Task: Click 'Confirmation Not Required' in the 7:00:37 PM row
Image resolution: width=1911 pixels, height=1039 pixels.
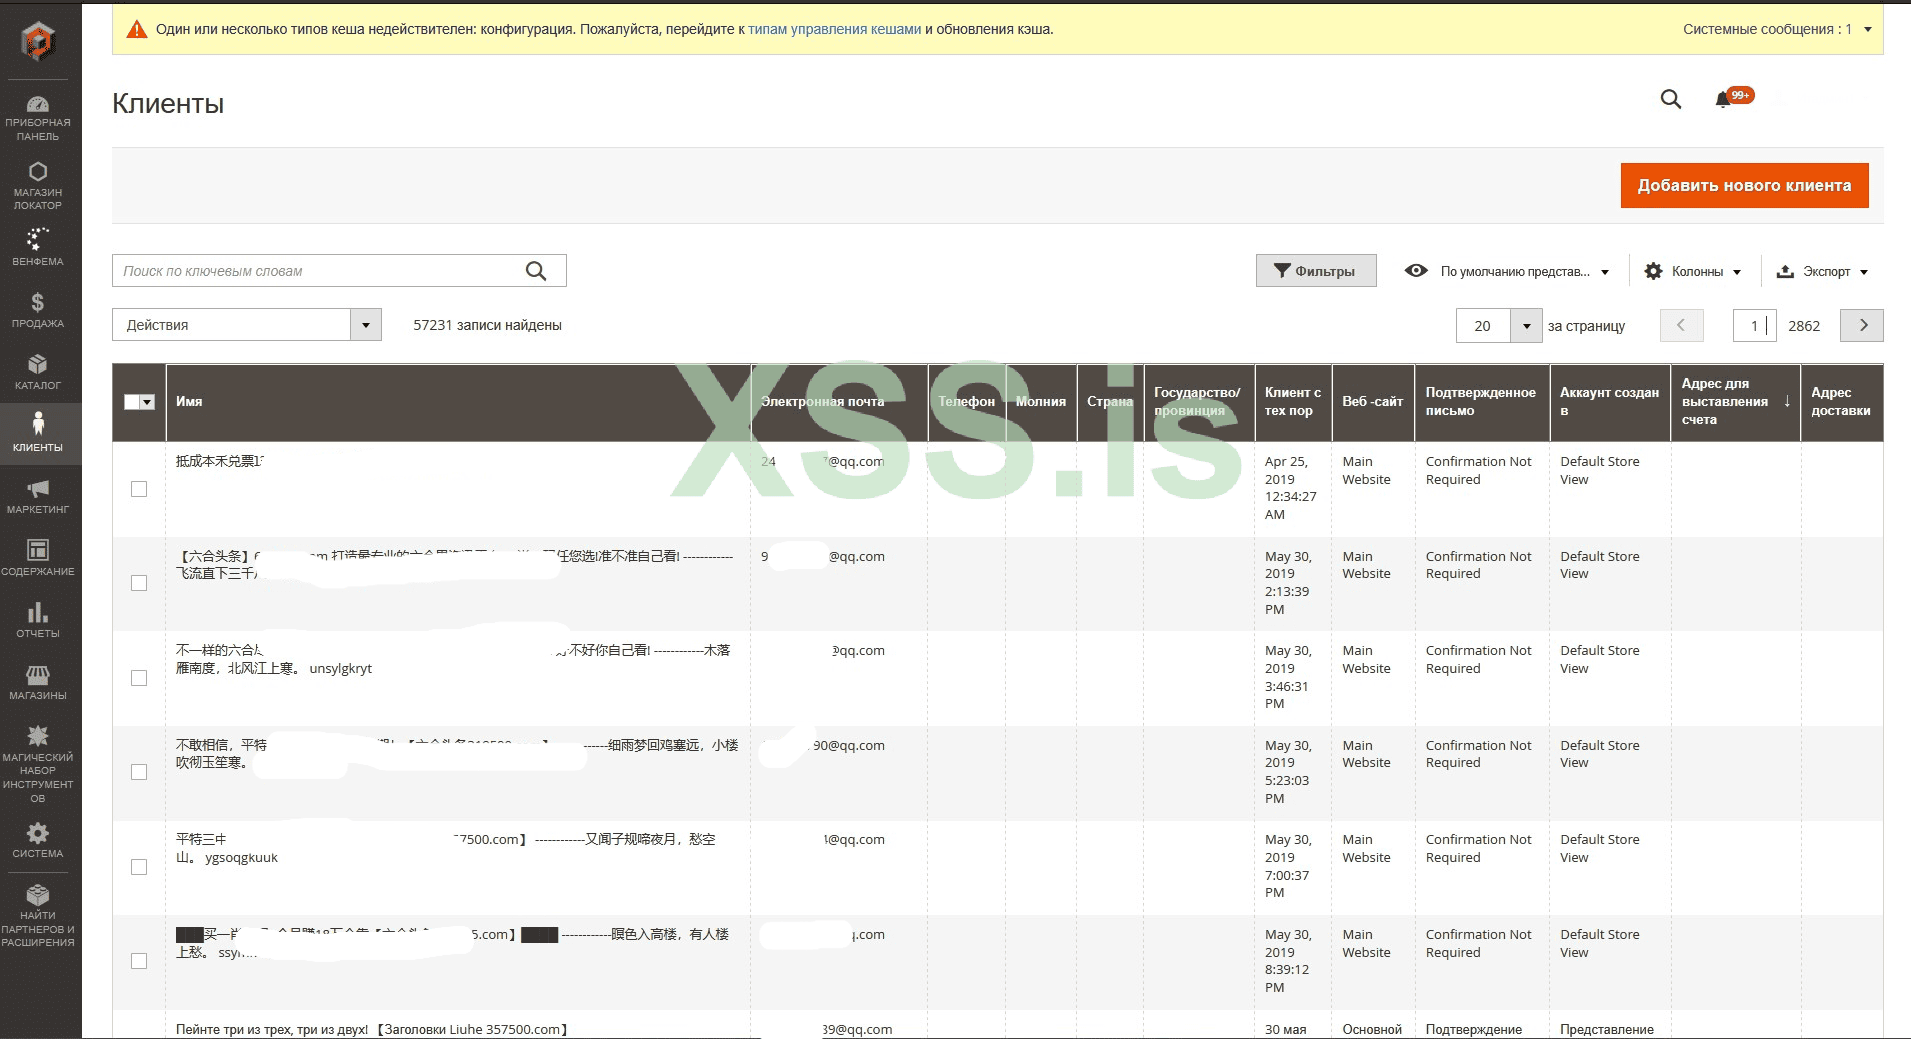Action: coord(1478,848)
